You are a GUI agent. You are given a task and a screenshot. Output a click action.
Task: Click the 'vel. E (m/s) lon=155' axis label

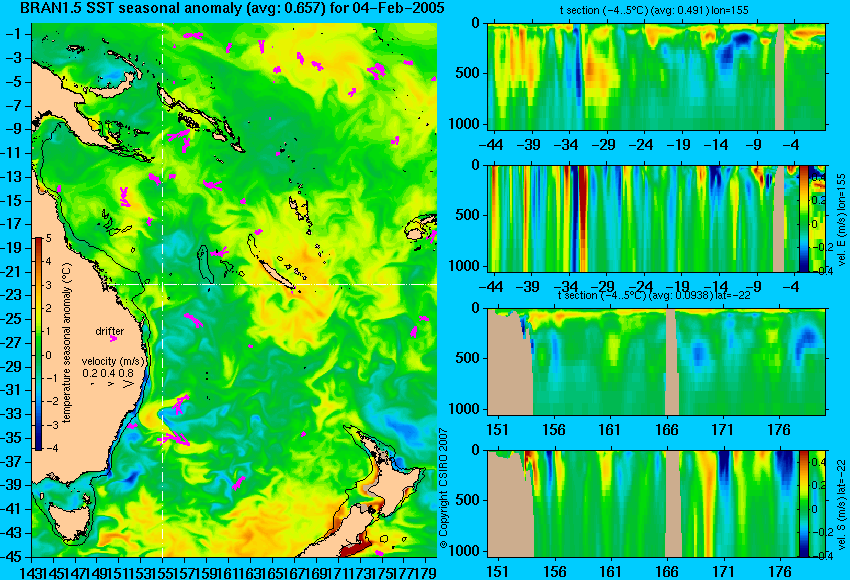coord(842,220)
